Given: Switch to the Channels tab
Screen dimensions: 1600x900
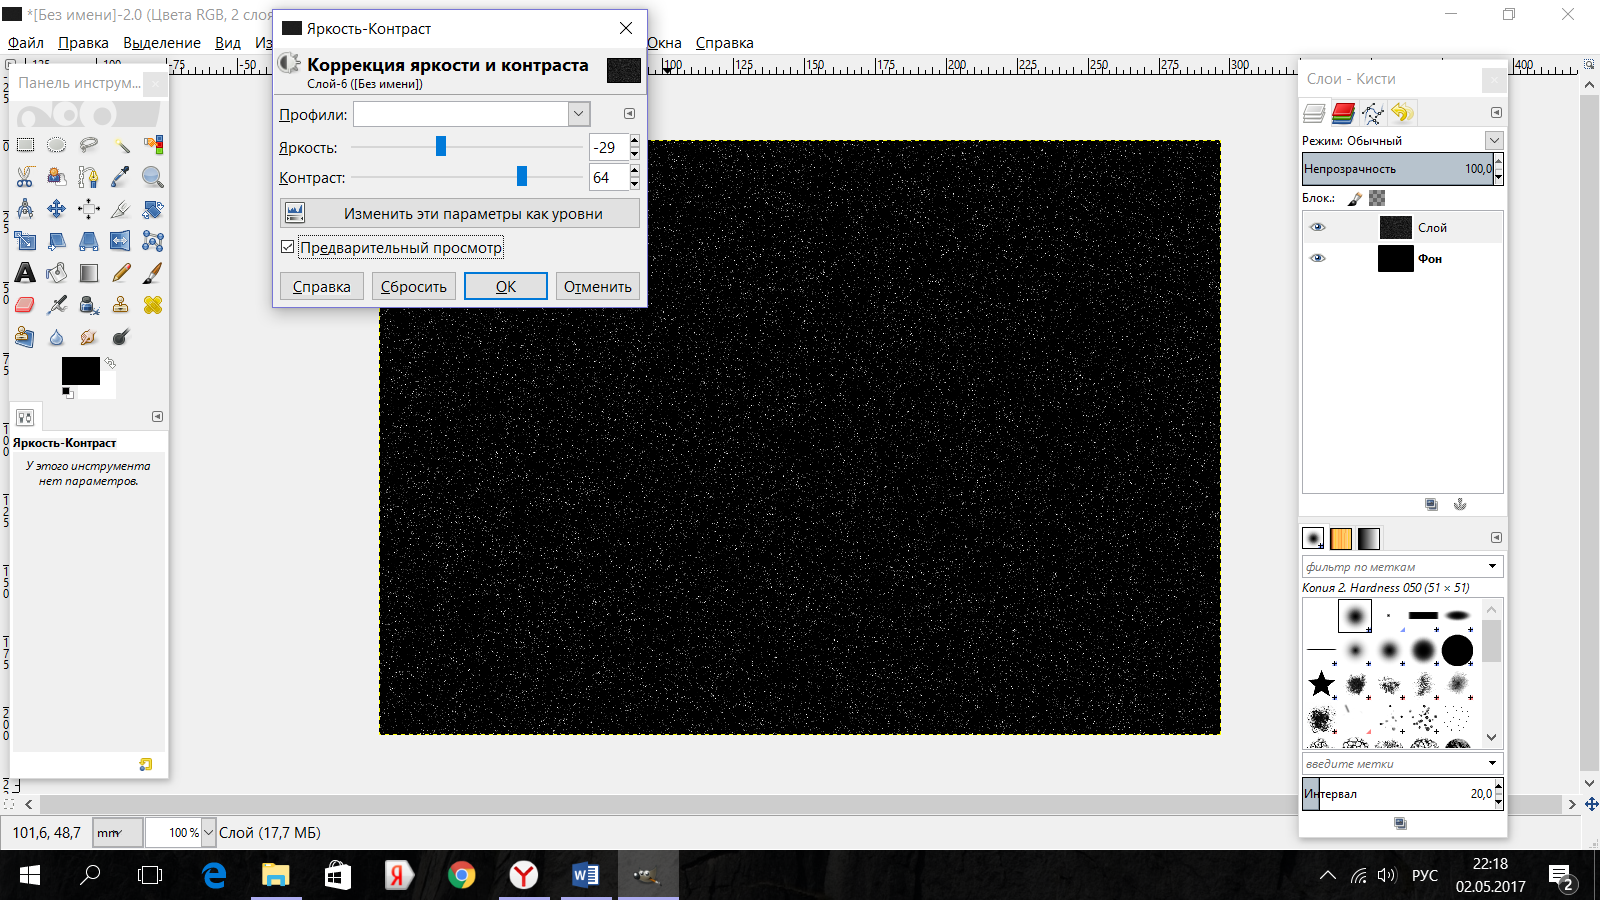Looking at the screenshot, I should 1343,113.
